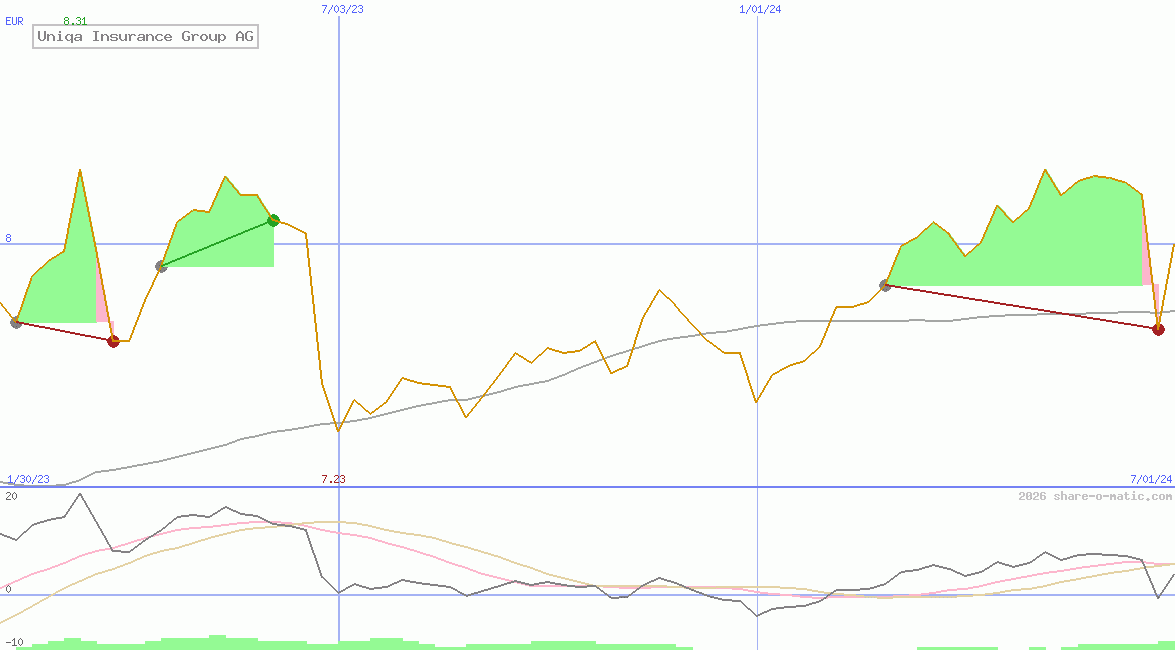Viewport: 1175px width, 650px height.
Task: Select the EUR currency label
Action: tap(14, 21)
